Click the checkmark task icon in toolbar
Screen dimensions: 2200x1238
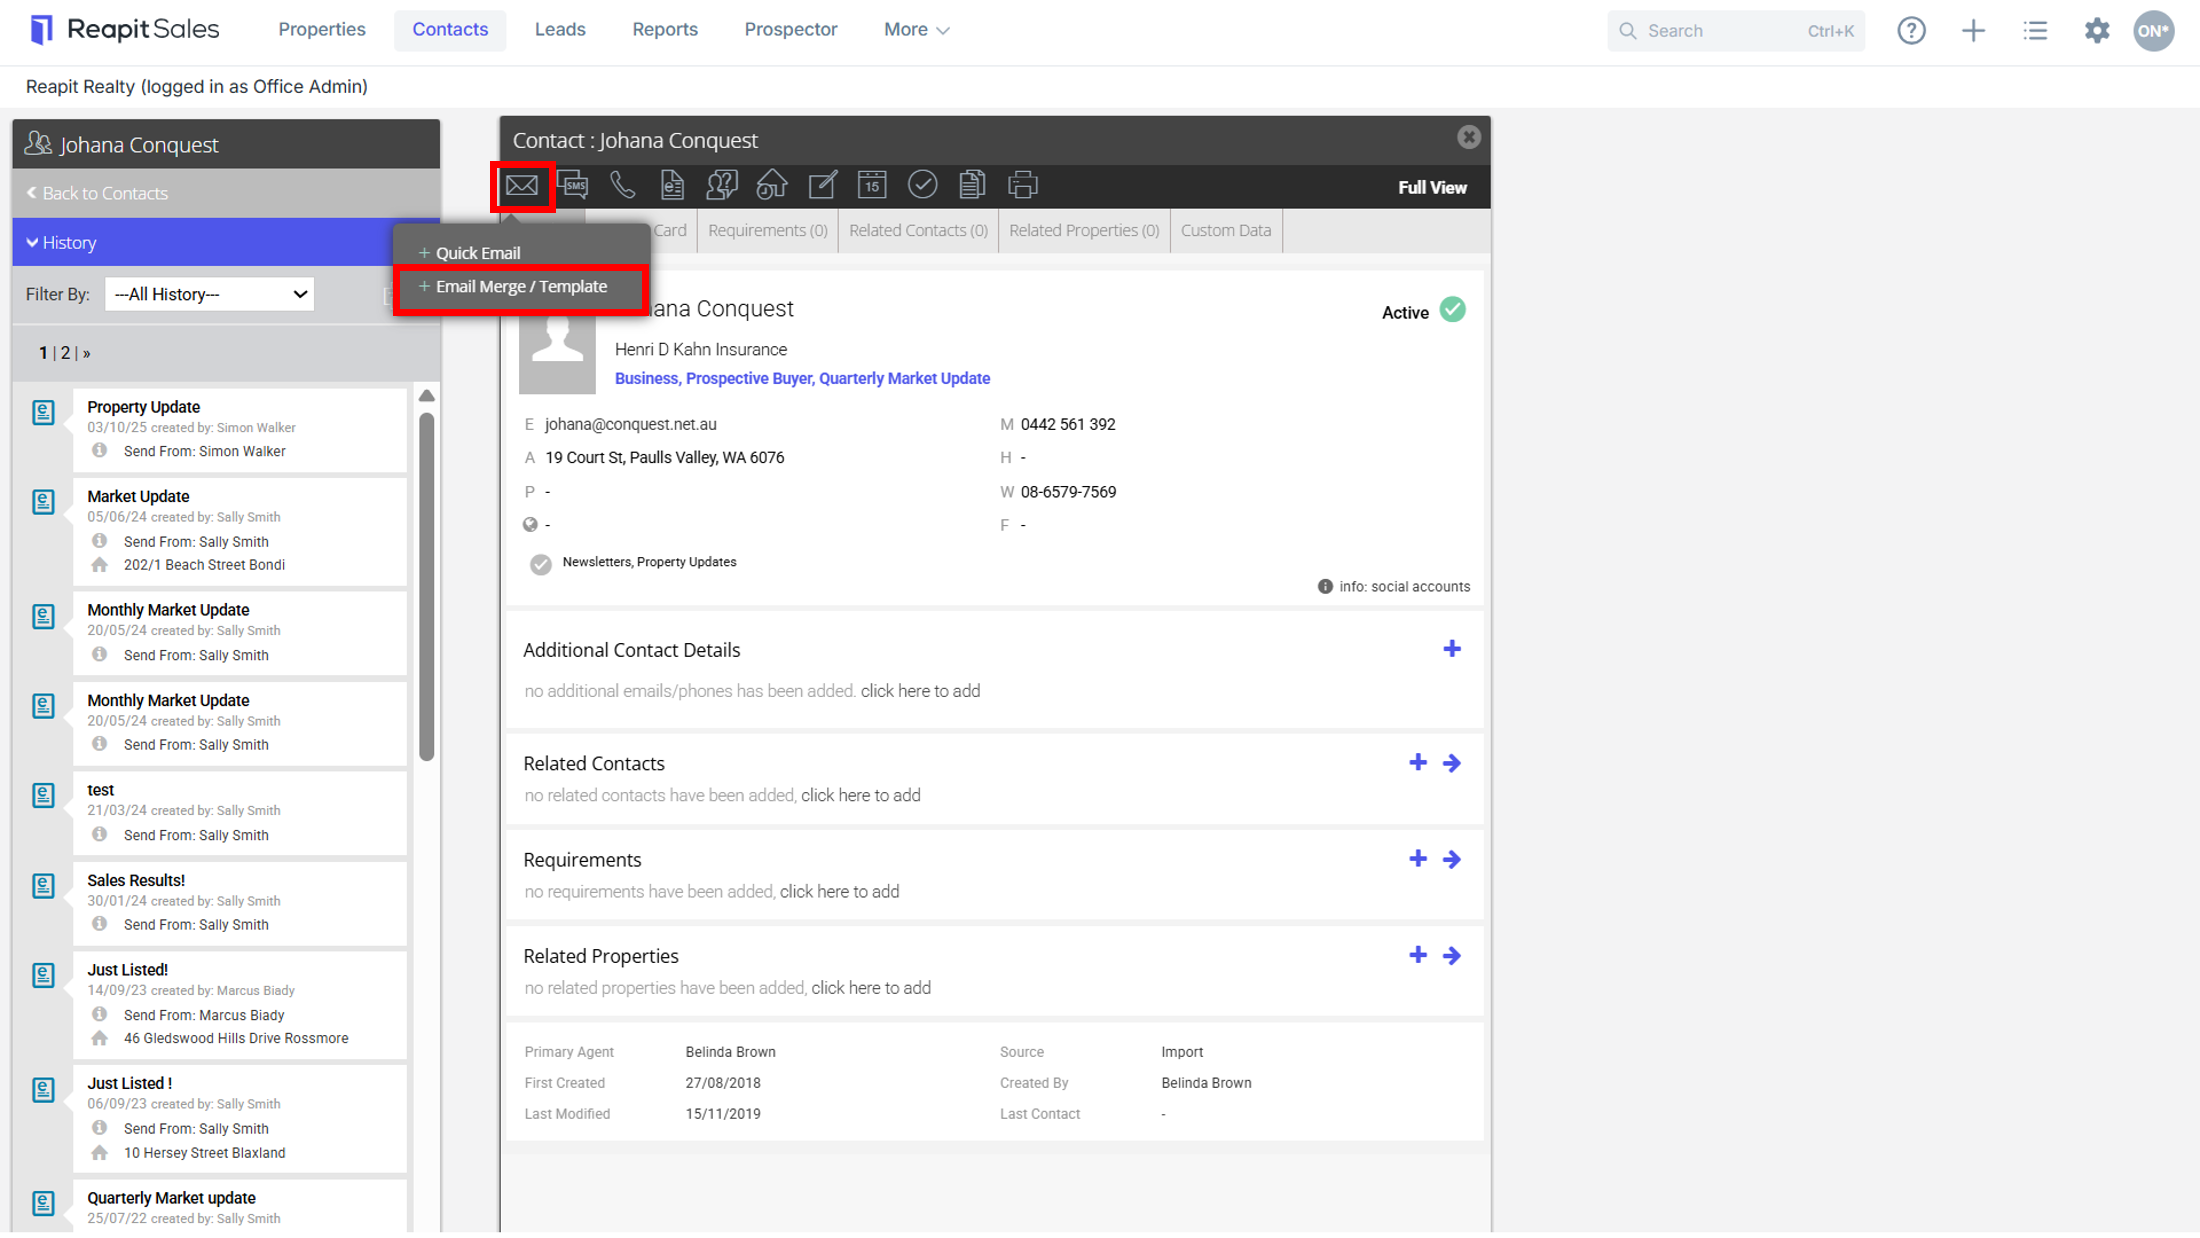[922, 185]
